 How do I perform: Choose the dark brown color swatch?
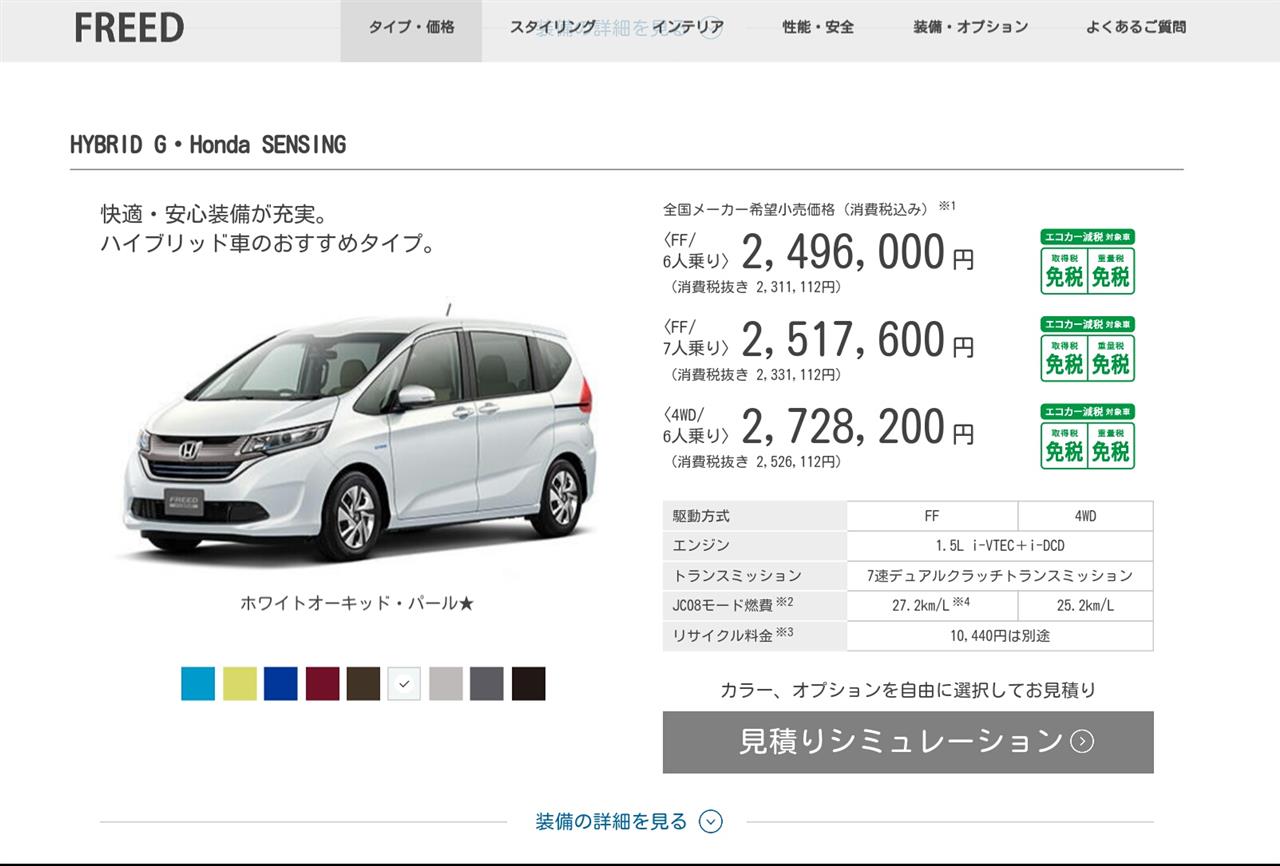click(x=363, y=684)
